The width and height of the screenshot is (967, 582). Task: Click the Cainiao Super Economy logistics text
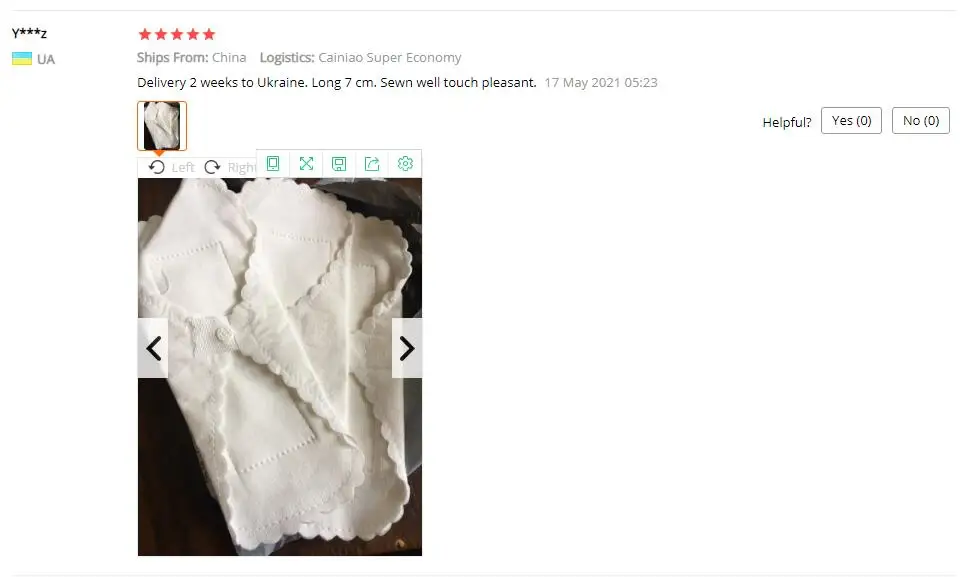[390, 57]
